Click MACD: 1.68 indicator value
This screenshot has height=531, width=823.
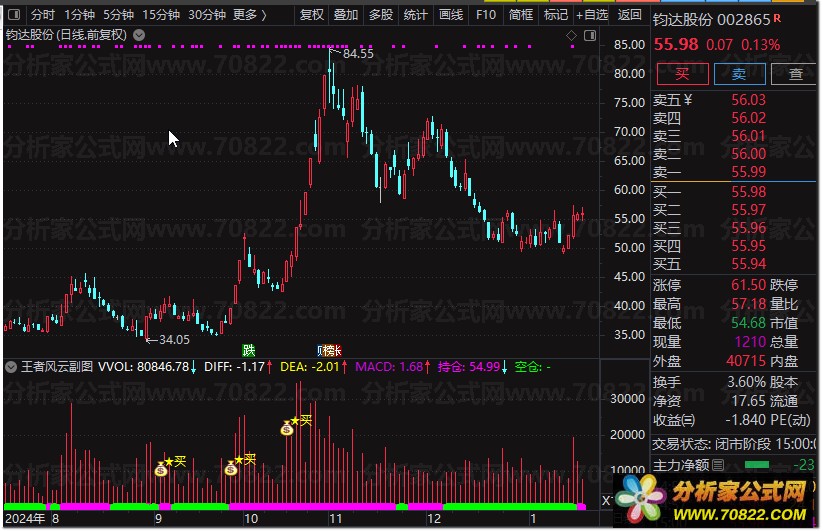click(393, 367)
